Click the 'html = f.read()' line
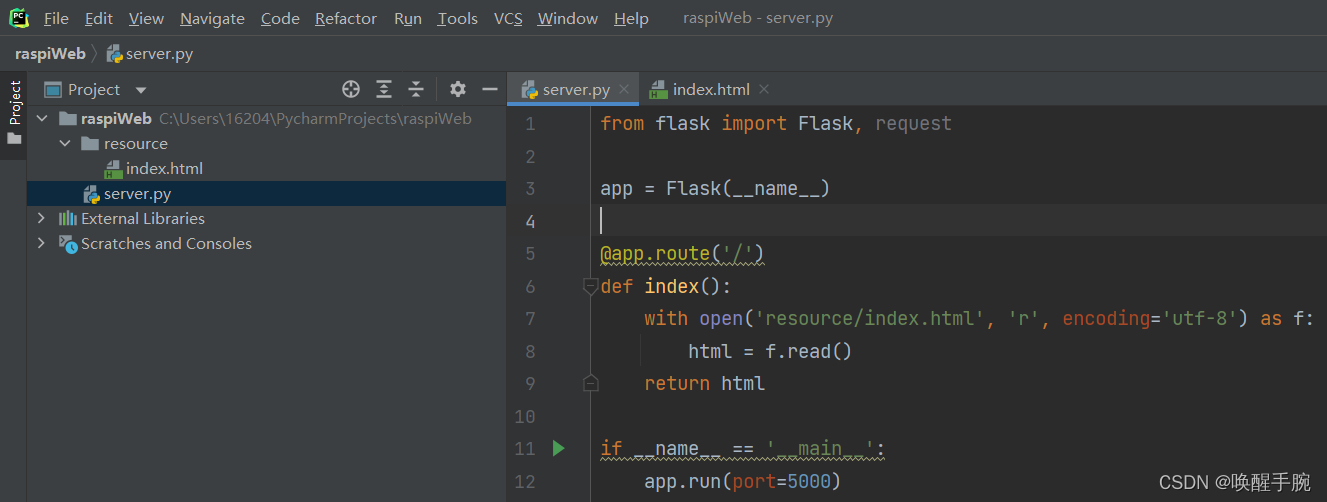 (x=770, y=352)
